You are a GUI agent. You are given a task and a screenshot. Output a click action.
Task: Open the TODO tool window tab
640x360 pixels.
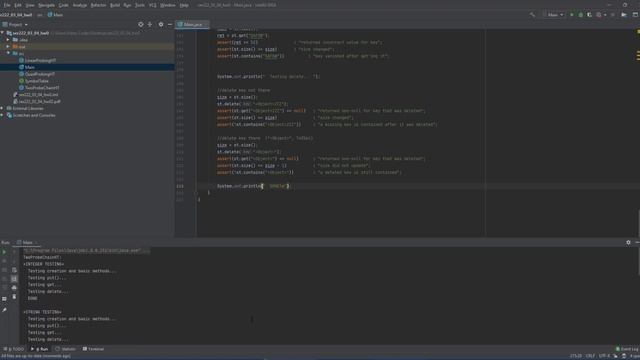[x=14, y=349]
